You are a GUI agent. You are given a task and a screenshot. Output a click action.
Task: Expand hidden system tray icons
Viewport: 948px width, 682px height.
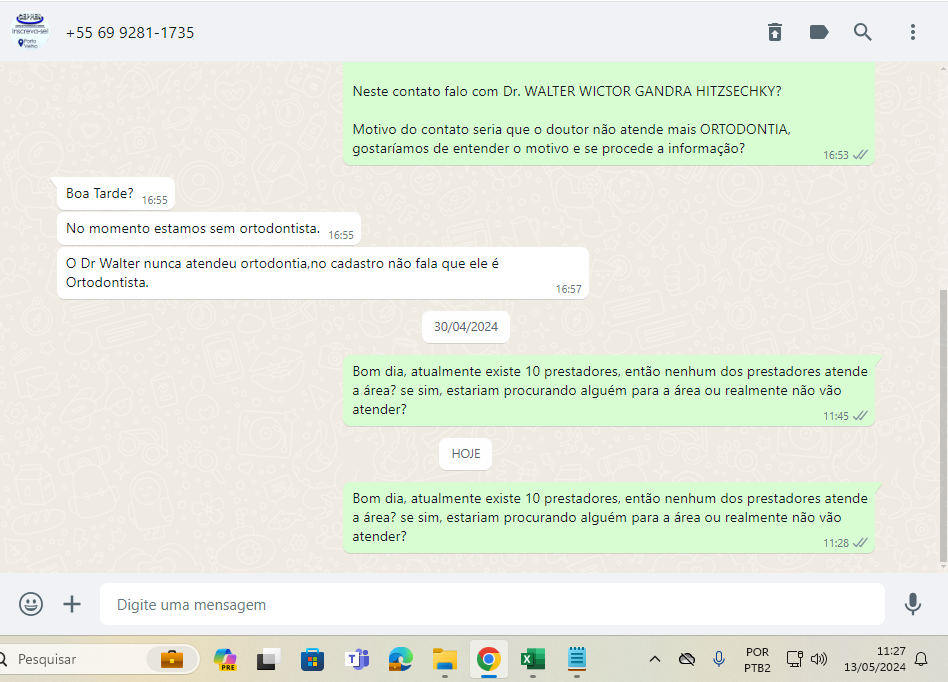point(655,659)
